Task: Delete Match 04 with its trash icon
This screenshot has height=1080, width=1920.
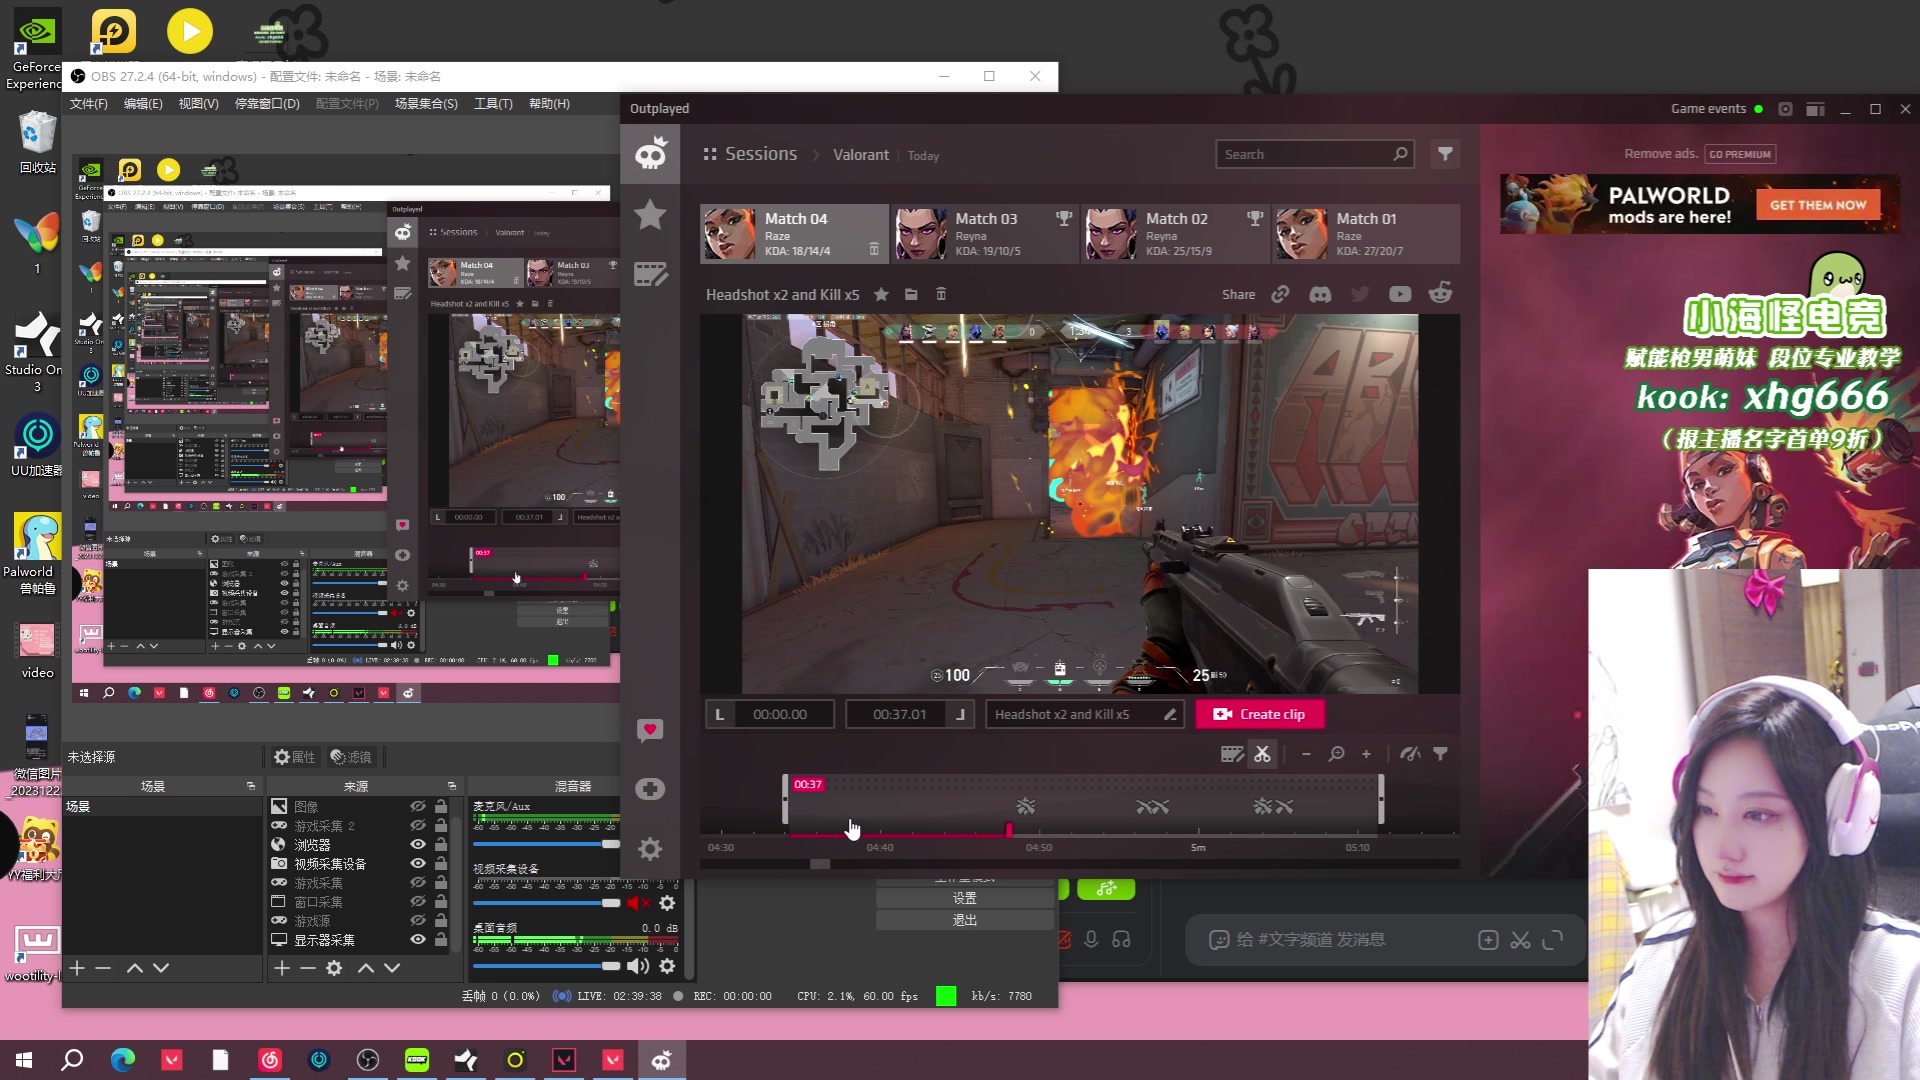Action: click(x=874, y=249)
